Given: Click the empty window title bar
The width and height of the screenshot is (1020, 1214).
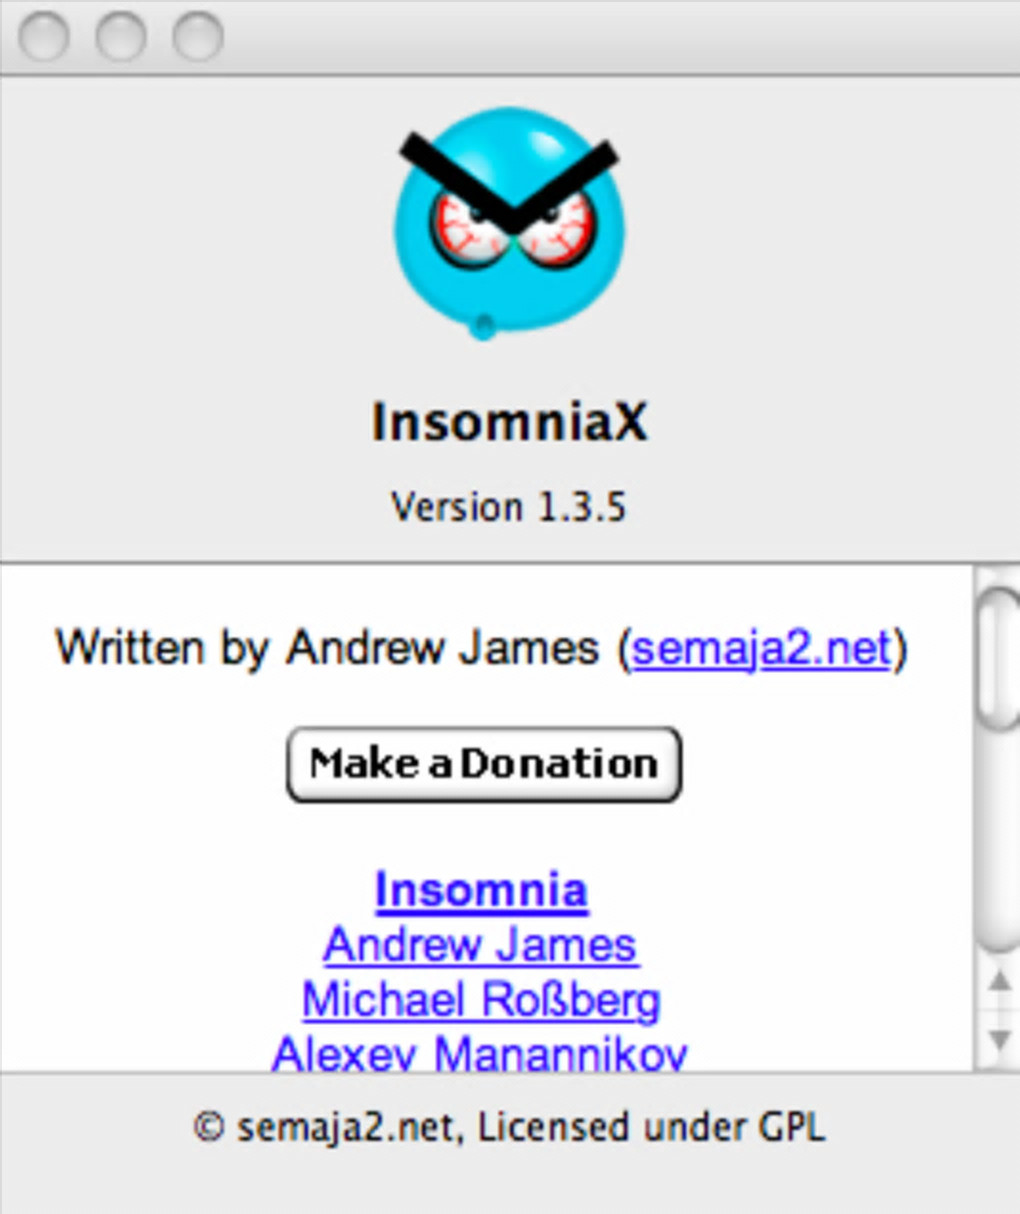Looking at the screenshot, I should pyautogui.click(x=620, y=37).
